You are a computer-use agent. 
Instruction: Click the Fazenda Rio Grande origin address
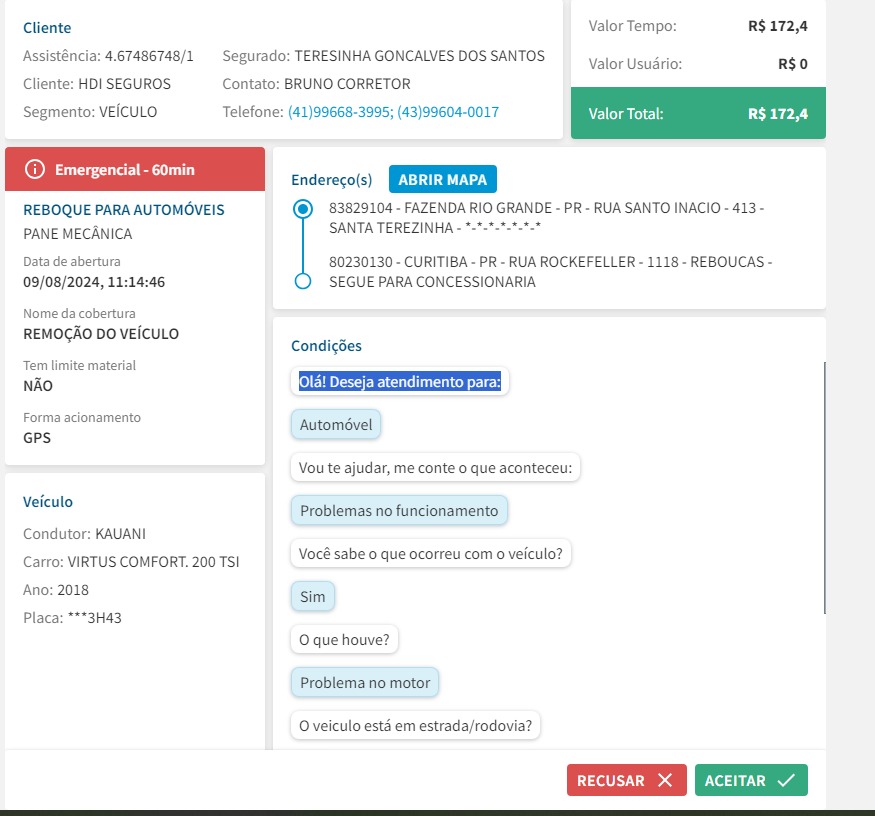point(547,218)
